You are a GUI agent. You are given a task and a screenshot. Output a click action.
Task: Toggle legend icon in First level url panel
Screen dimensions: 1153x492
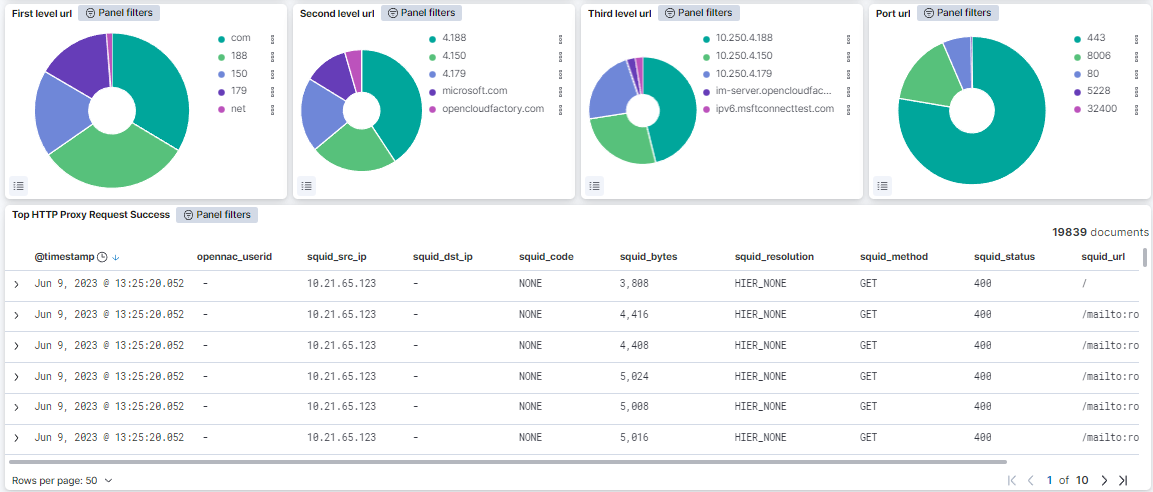[x=19, y=185]
